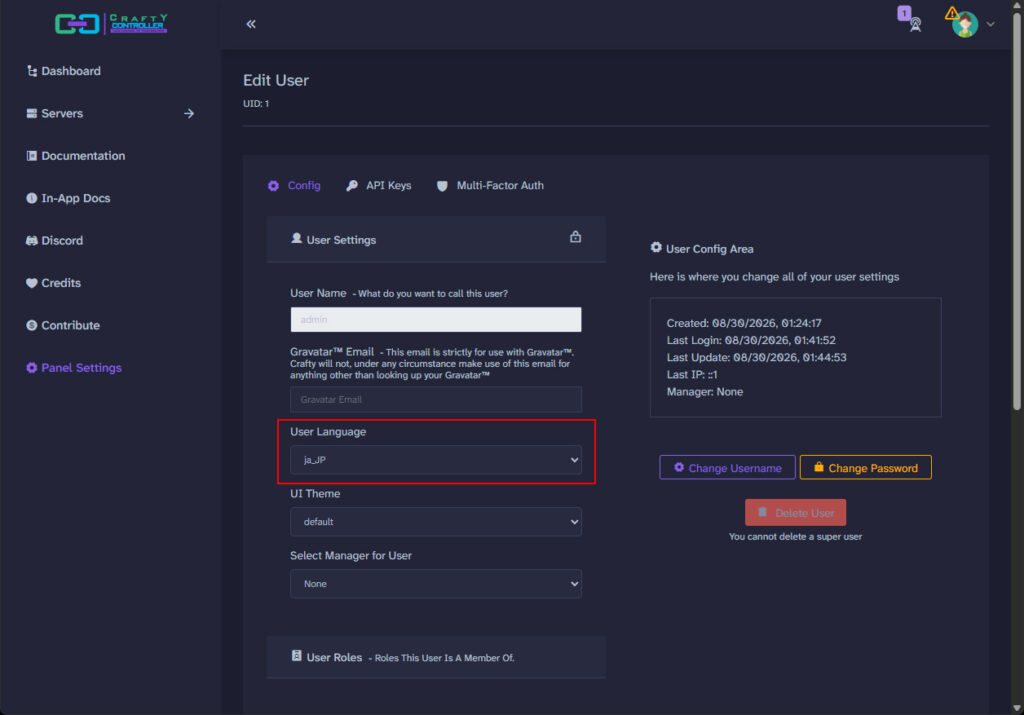
Task: Click the 'Last Update' timestamp line
Action: tap(756, 358)
